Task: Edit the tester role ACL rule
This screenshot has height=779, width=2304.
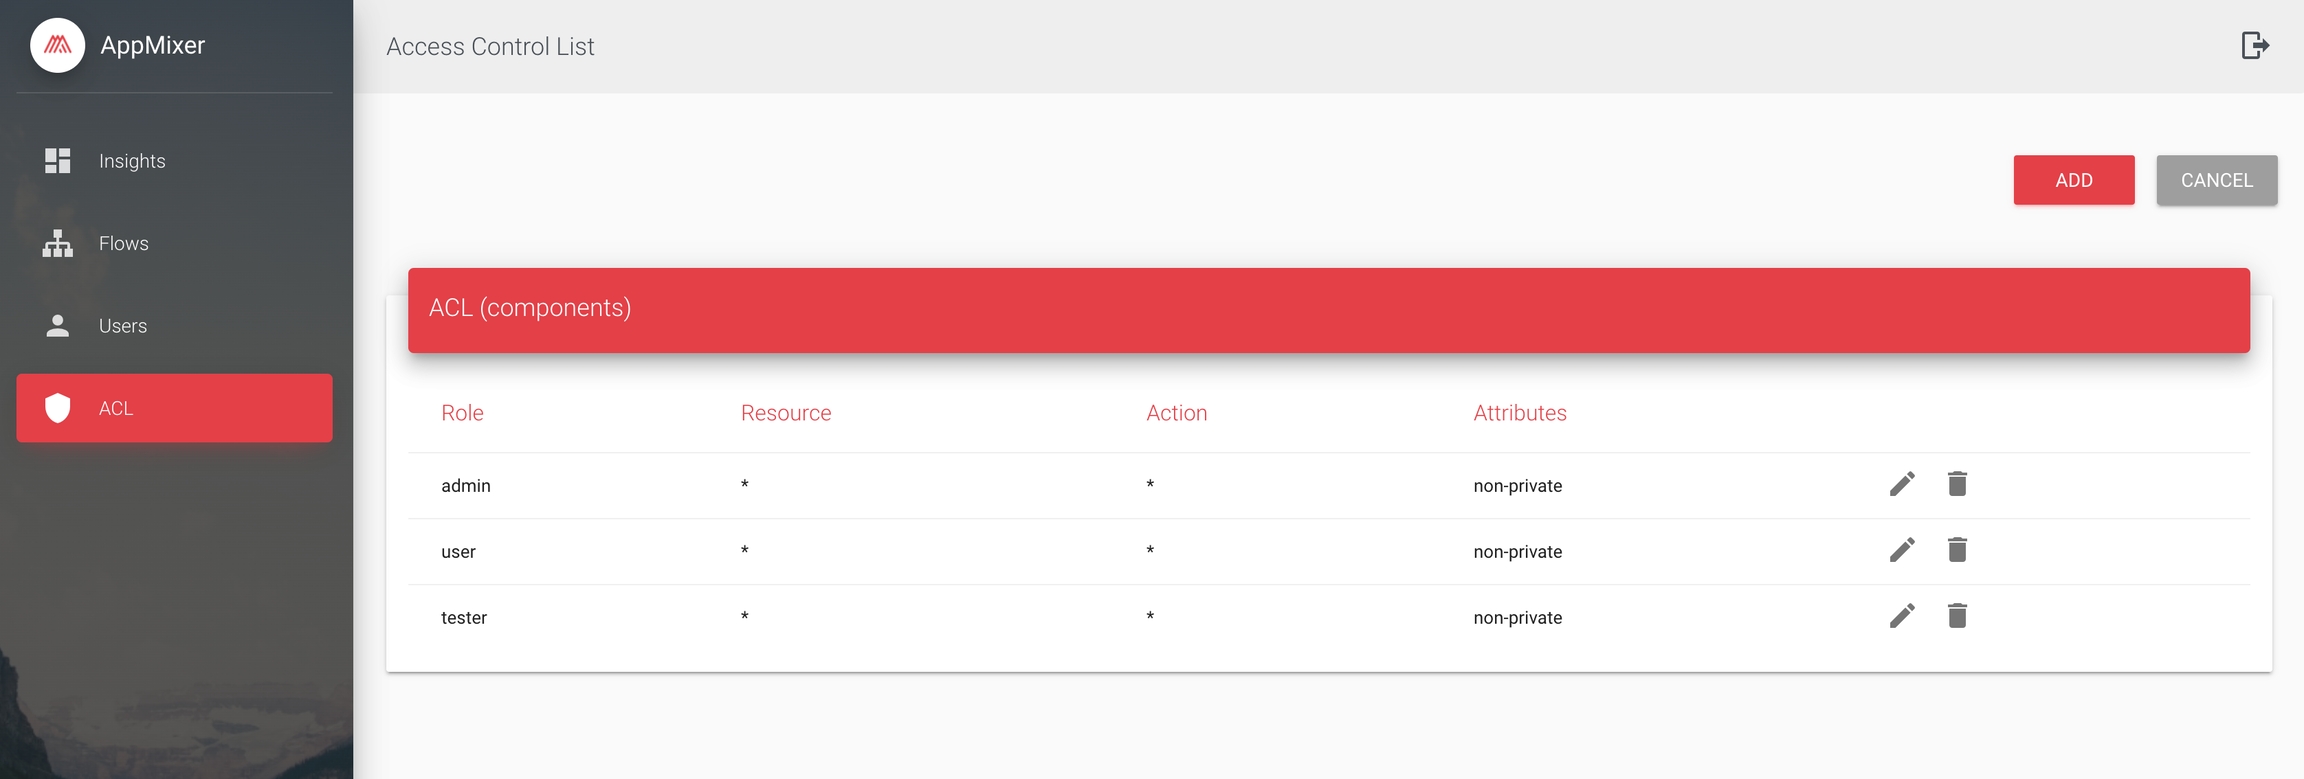Action: tap(1902, 616)
